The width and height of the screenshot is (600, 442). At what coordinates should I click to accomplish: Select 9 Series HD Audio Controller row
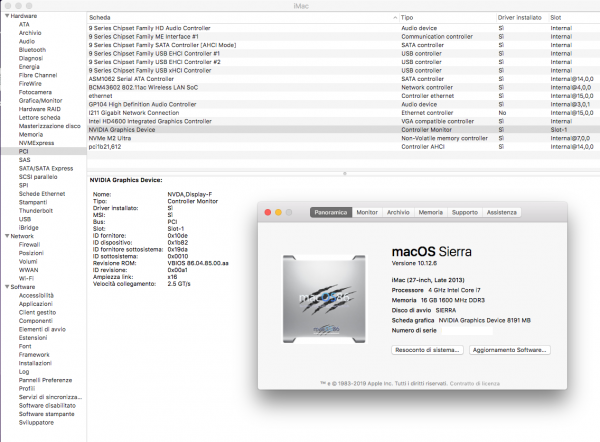click(343, 28)
